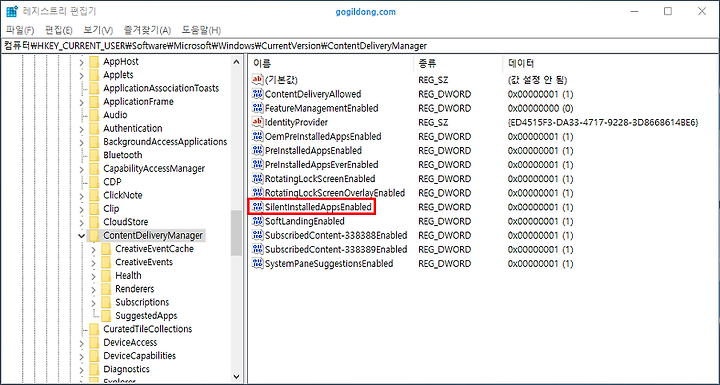Expand the Subscriptions subkey
720x385 pixels.
point(94,302)
